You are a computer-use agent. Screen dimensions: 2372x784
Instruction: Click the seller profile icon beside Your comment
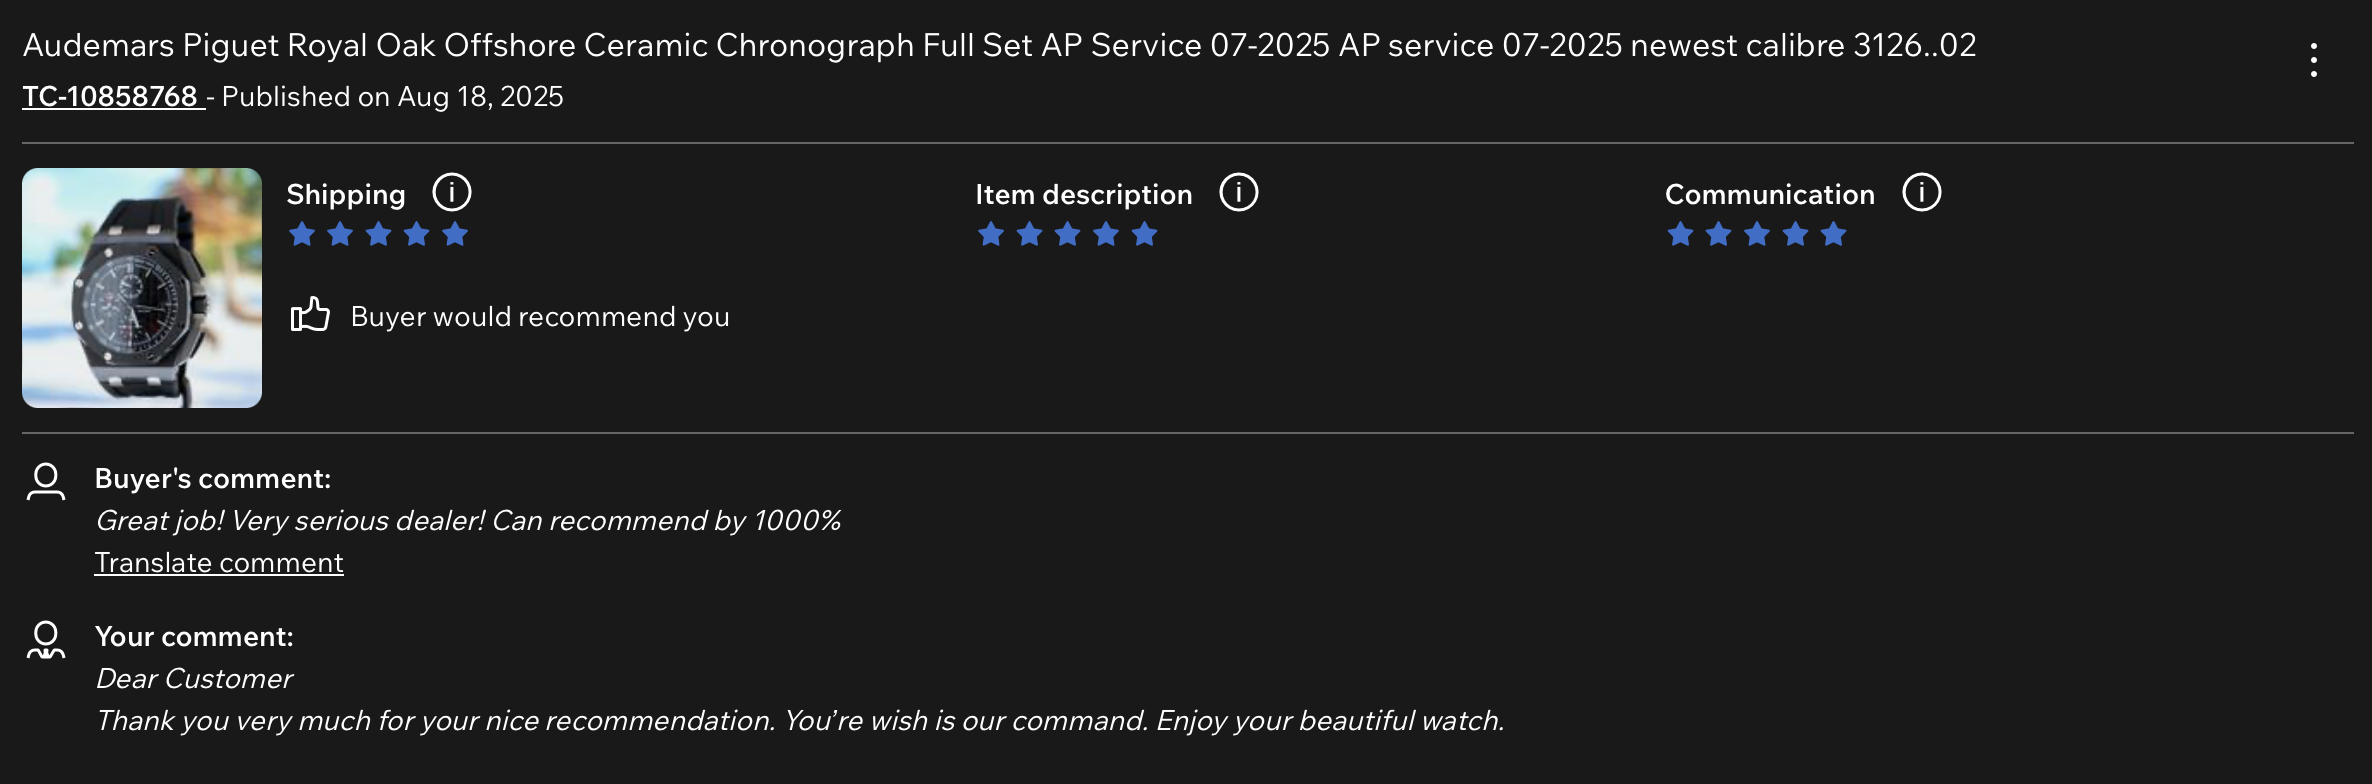[x=46, y=640]
